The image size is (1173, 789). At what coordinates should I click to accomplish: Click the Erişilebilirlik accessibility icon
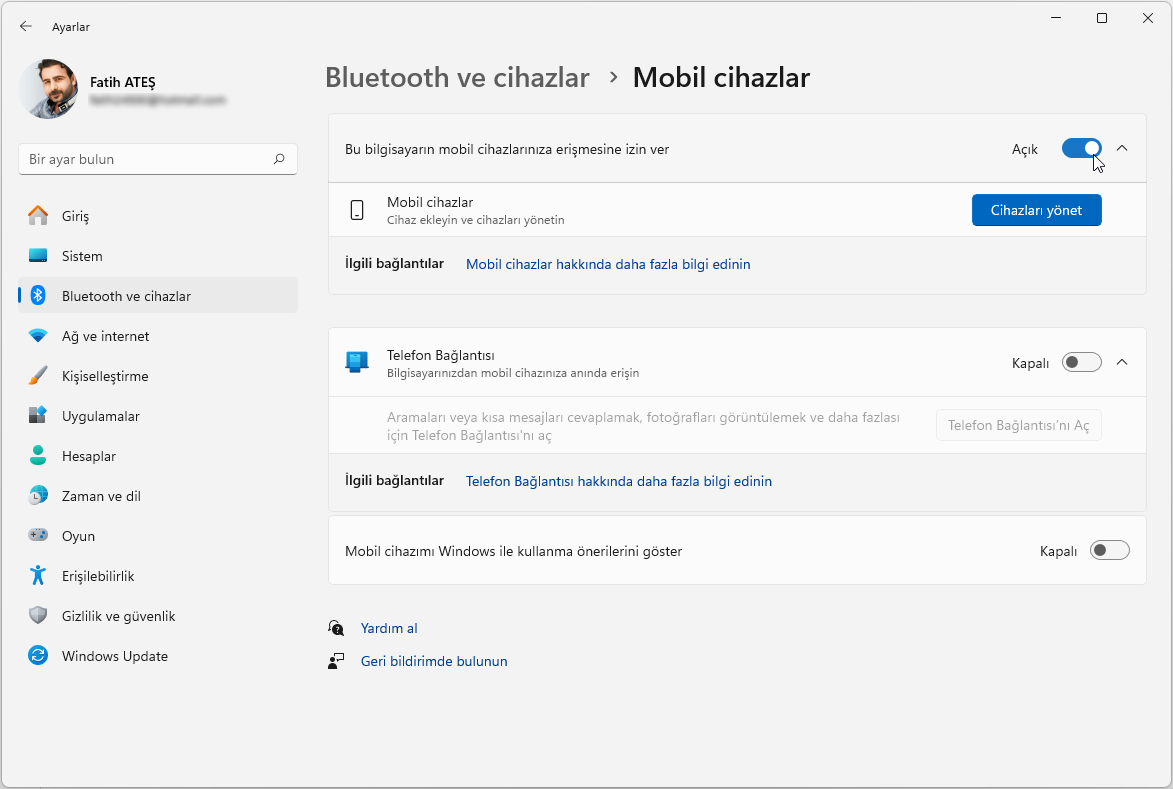click(38, 576)
